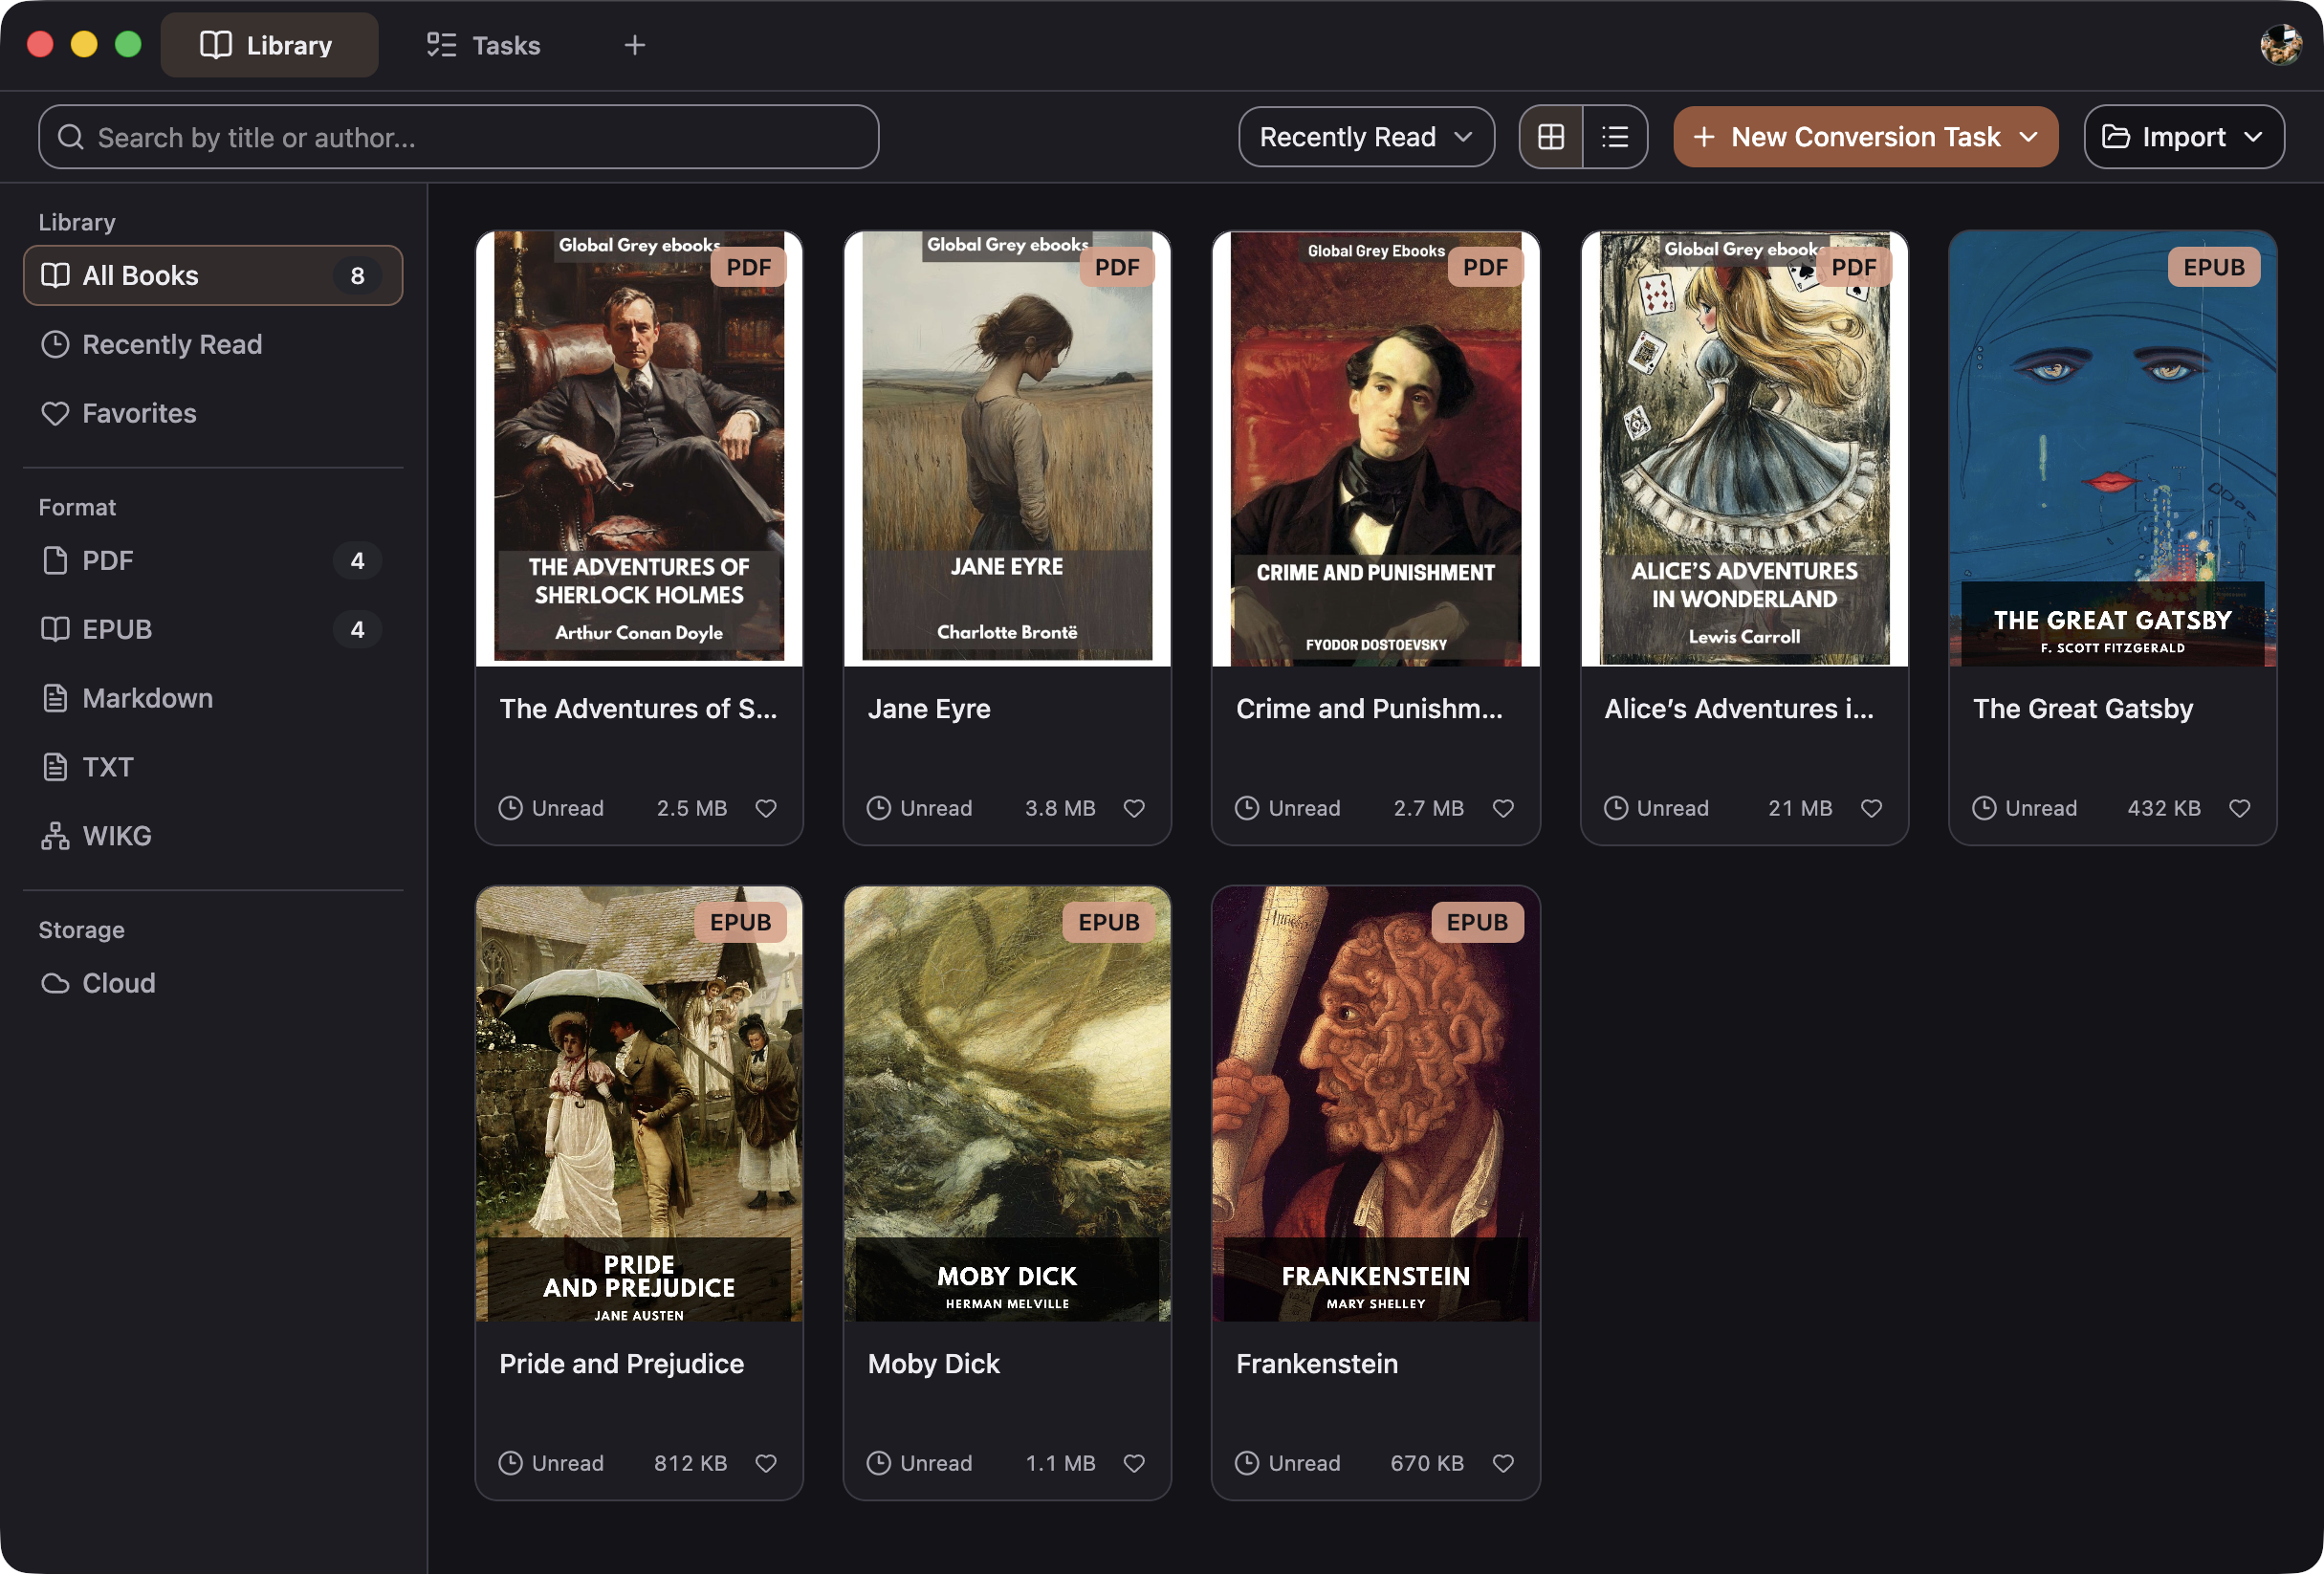Viewport: 2324px width, 1574px height.
Task: Focus the title or author search field
Action: (459, 137)
